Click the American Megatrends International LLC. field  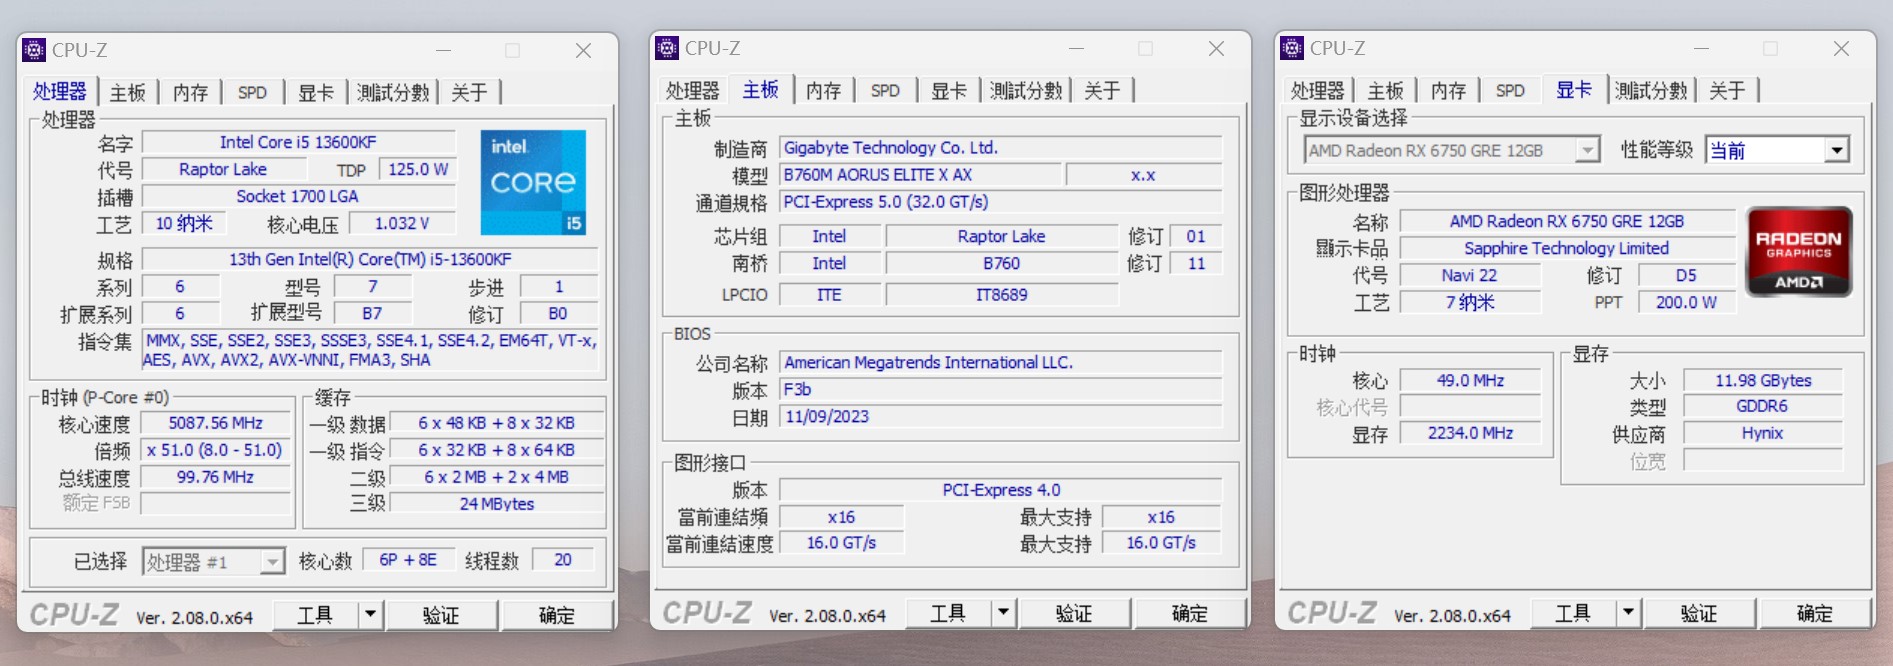tap(1000, 362)
